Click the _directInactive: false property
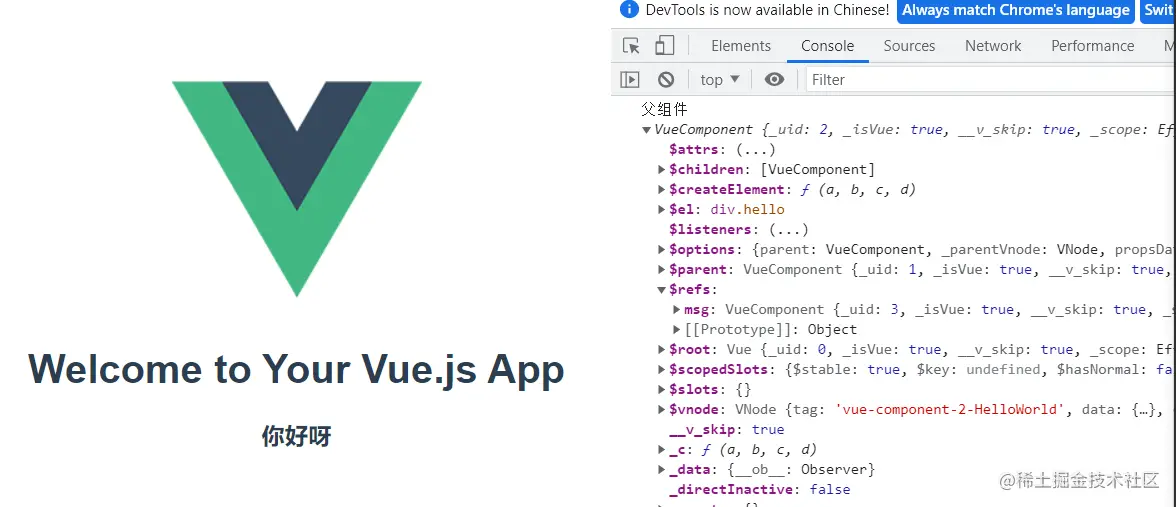Viewport: 1176px width, 507px height. click(760, 489)
